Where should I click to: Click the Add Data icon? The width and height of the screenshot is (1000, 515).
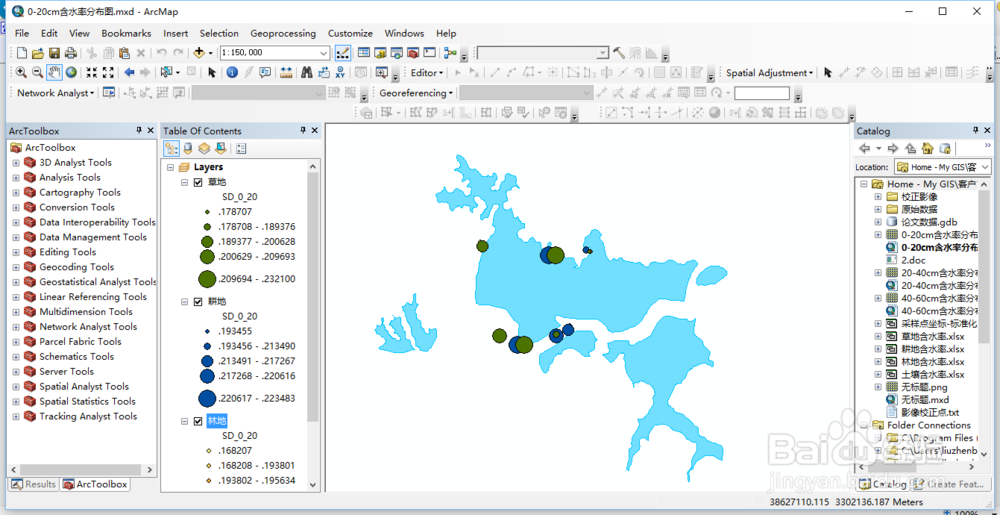click(199, 53)
